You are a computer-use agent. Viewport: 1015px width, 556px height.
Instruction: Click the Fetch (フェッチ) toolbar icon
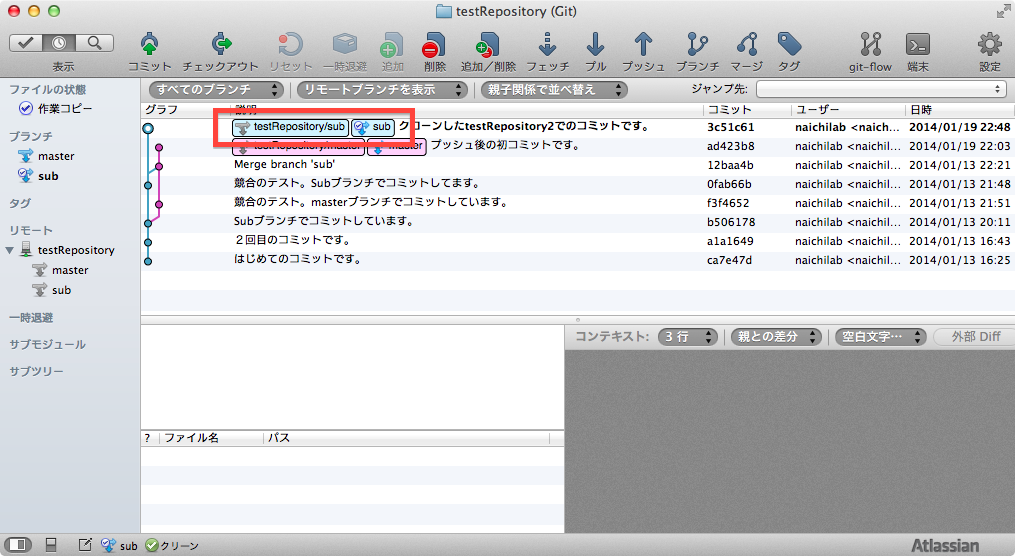coord(548,44)
